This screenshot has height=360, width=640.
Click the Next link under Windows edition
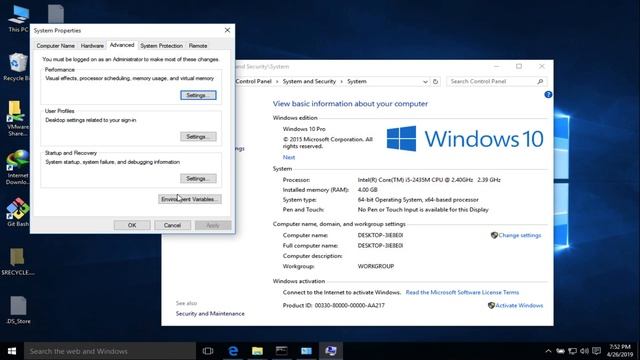(289, 157)
